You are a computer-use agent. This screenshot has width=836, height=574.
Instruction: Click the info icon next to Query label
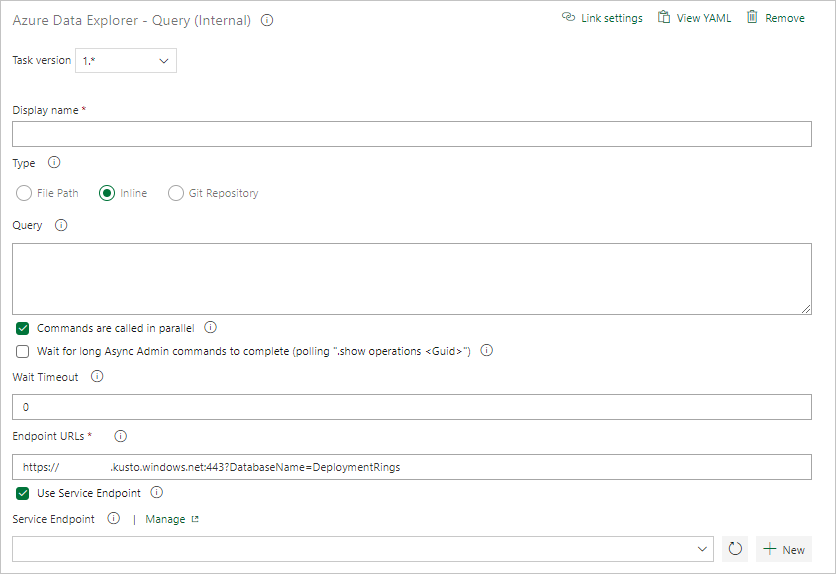point(61,226)
